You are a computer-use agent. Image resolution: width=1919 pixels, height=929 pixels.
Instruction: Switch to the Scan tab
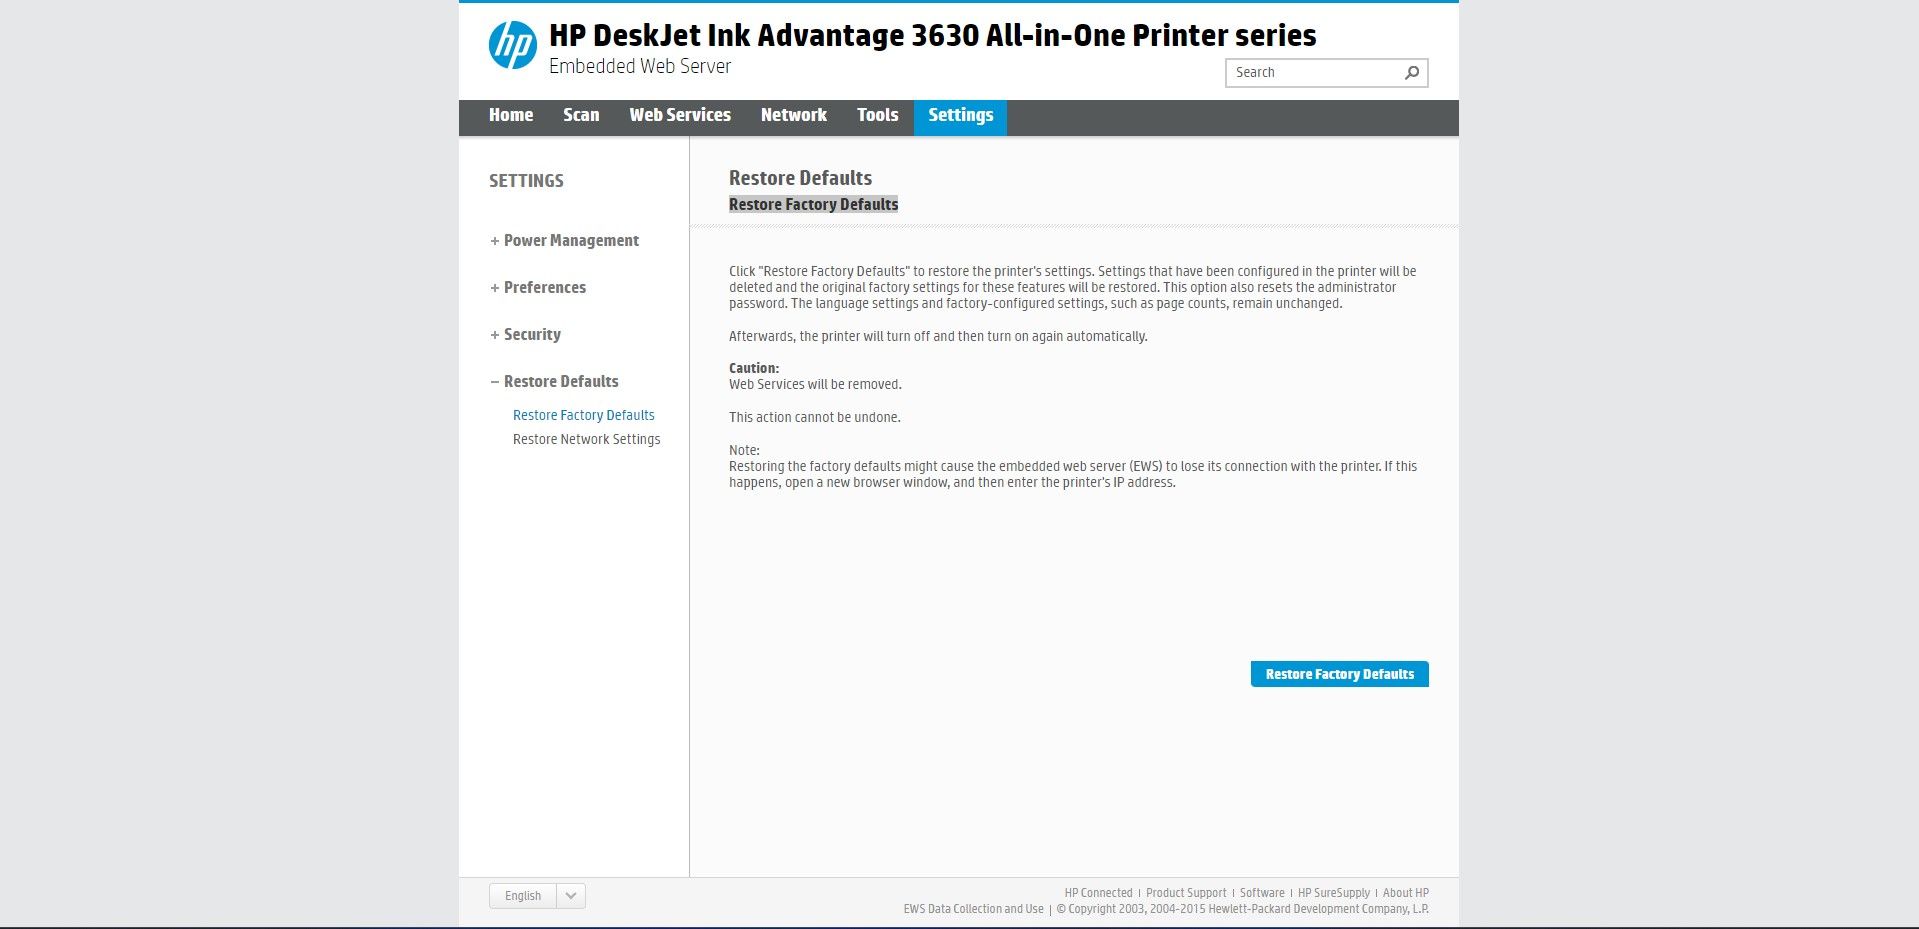tap(581, 117)
